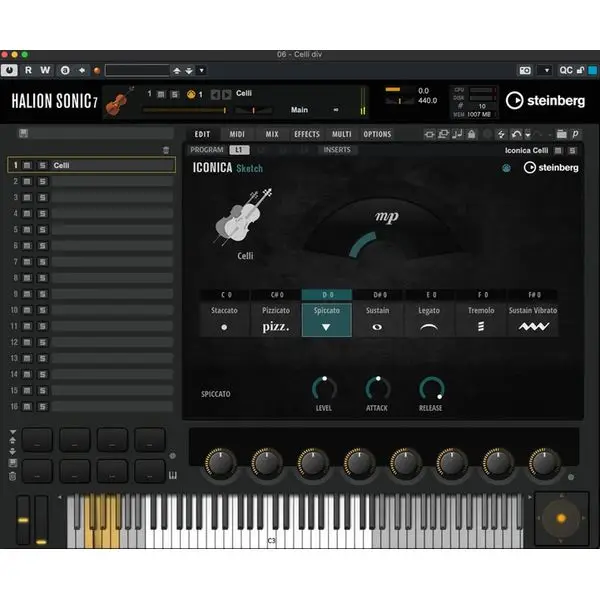The image size is (600, 600).
Task: Pick the Sustain Vibrato articulation
Action: (533, 318)
